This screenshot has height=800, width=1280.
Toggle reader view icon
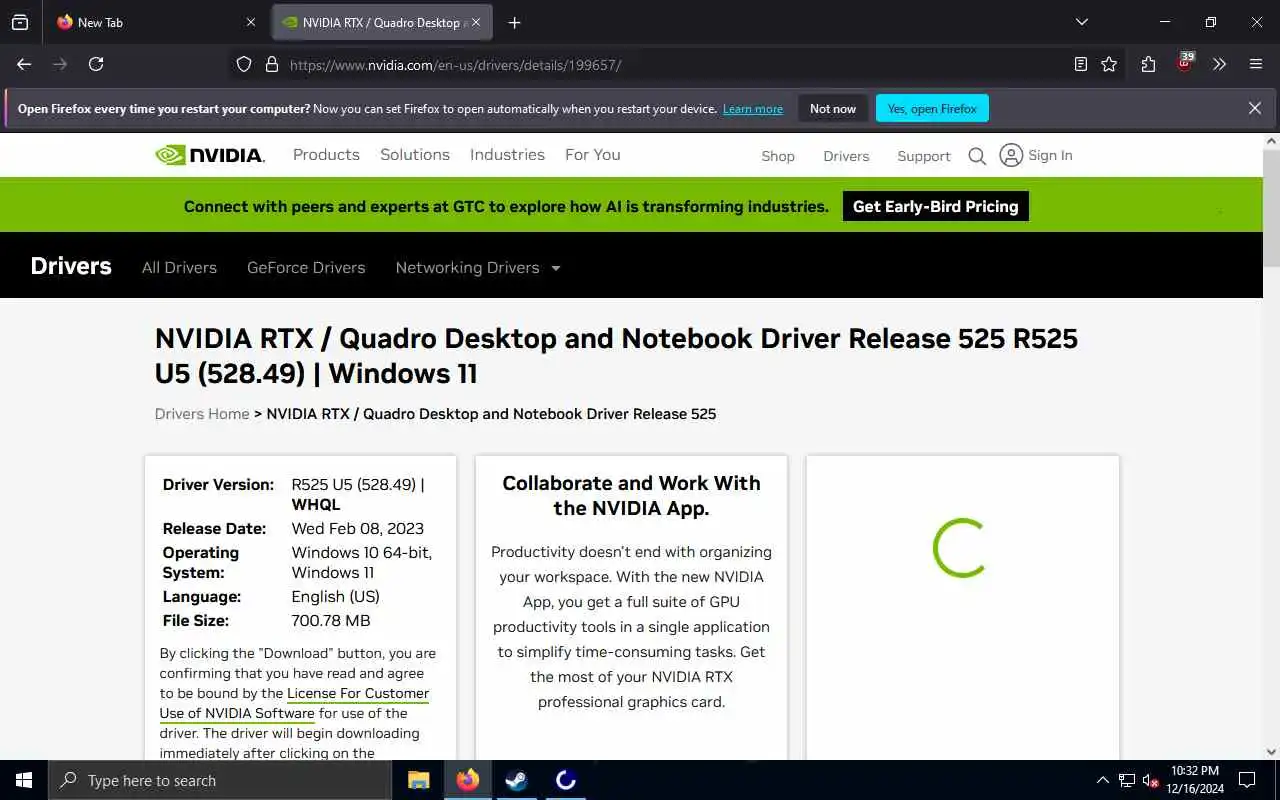pyautogui.click(x=1080, y=64)
